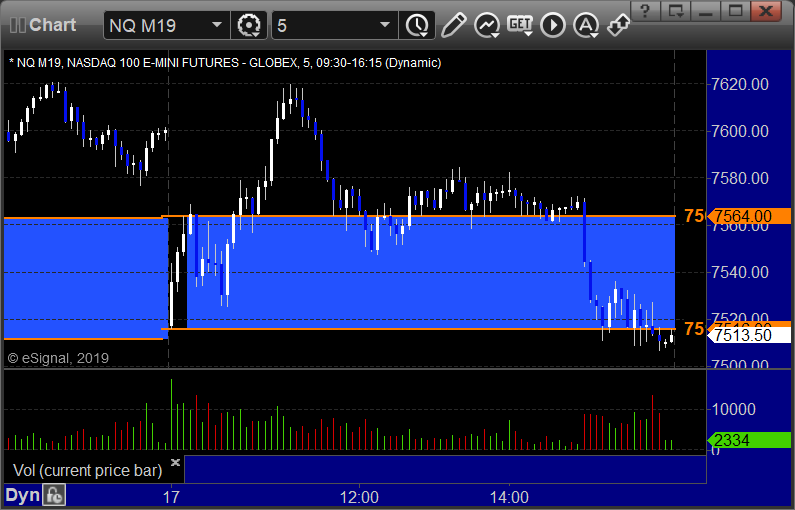795x510 pixels.
Task: Minimize the Chart window
Action: (706, 11)
